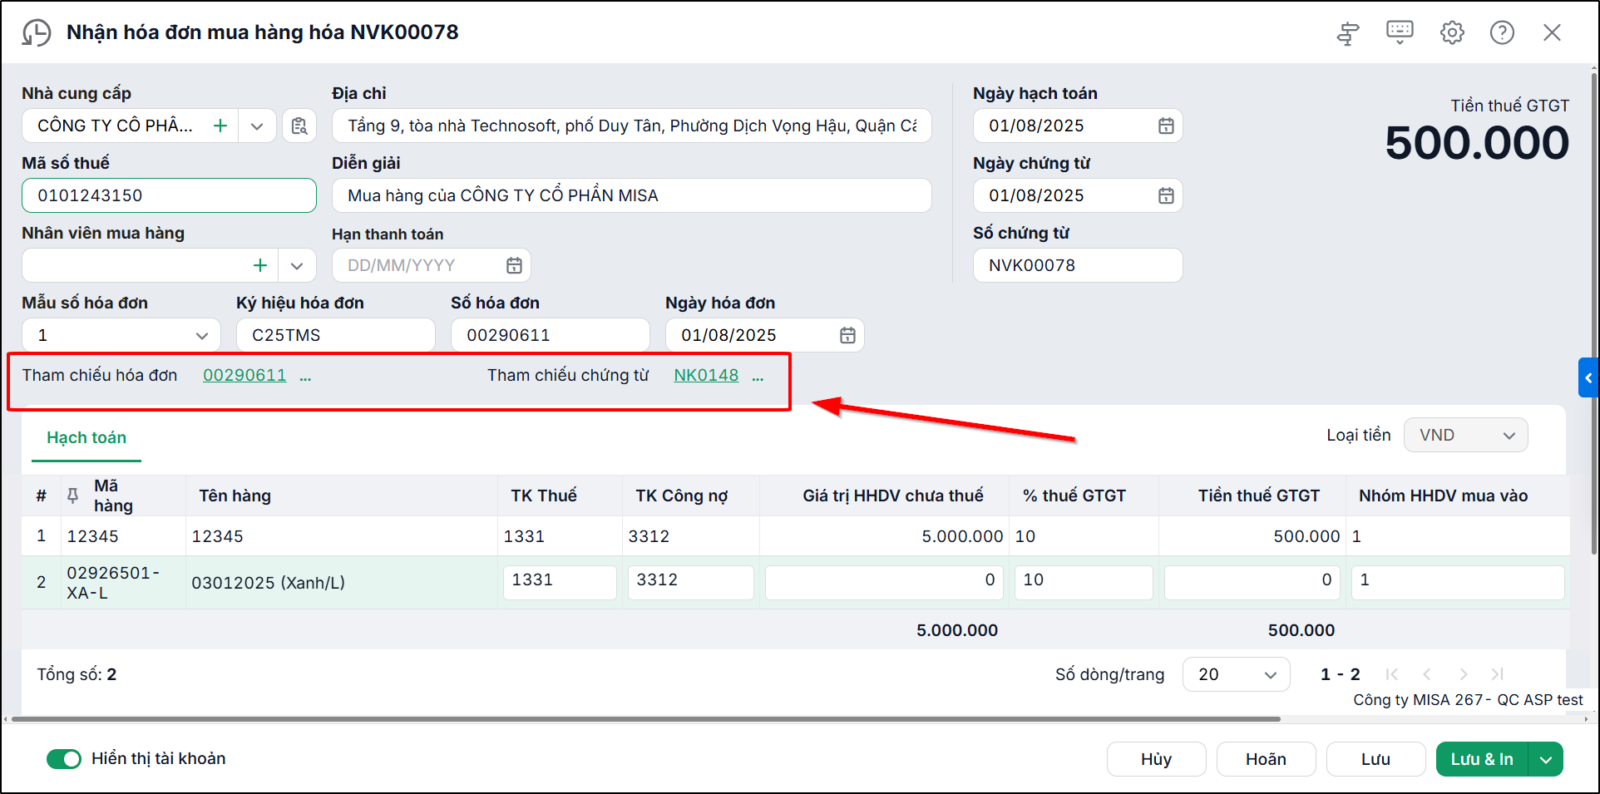Screen dimensions: 1600x794
Task: Open settings gear icon in header
Action: pos(1452,32)
